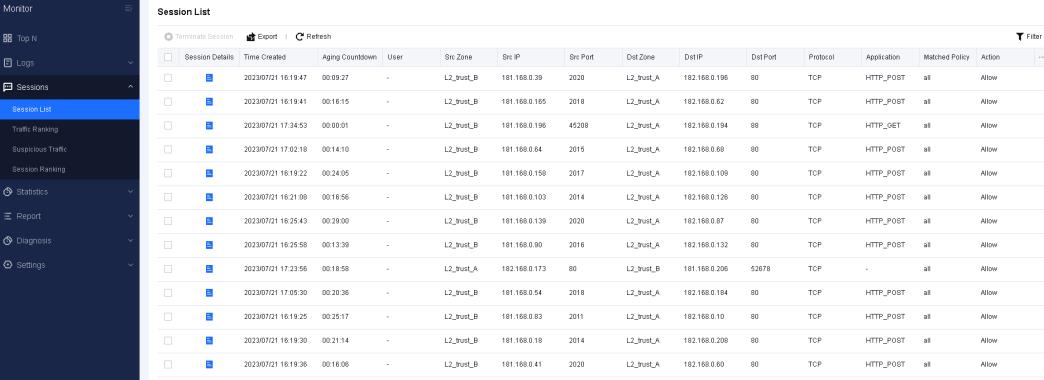1044x380 pixels.
Task: Open session details icon for source 181.168.0.83
Action: pos(209,317)
